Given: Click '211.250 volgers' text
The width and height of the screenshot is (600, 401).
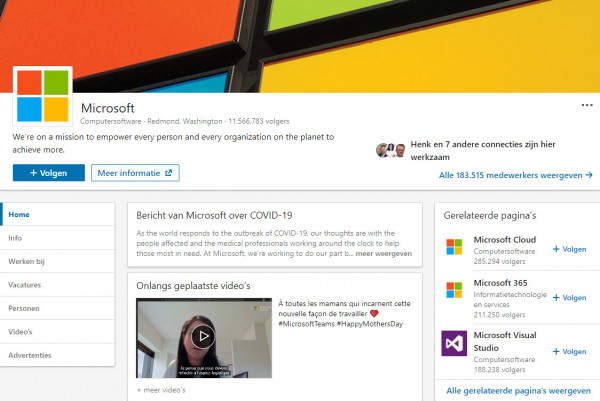Looking at the screenshot, I should click(499, 315).
